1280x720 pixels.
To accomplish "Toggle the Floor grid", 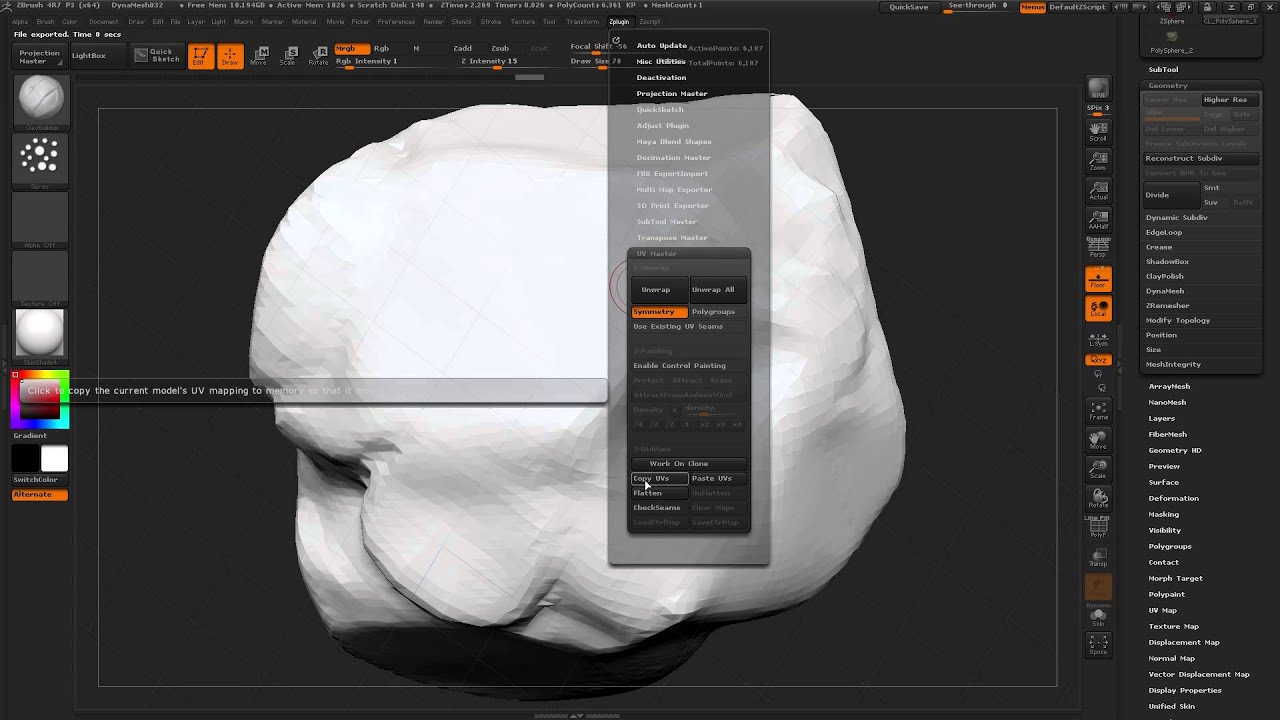I will coord(1098,279).
